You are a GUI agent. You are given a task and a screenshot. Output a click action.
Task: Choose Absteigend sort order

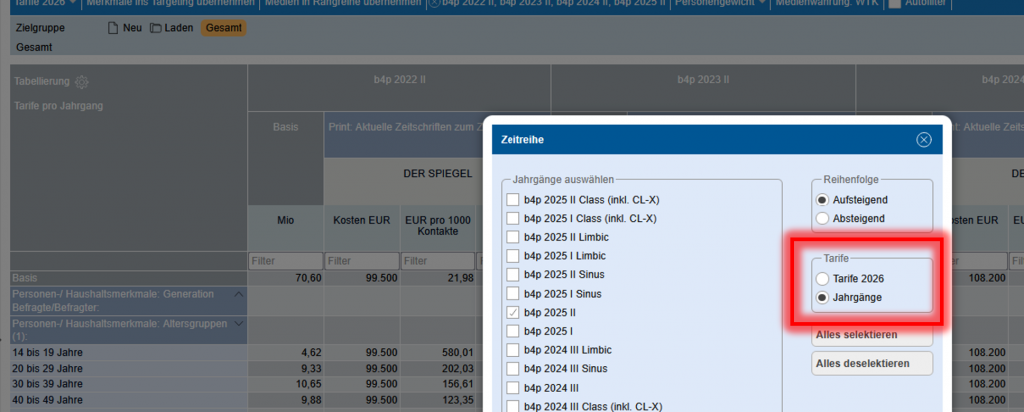(823, 217)
